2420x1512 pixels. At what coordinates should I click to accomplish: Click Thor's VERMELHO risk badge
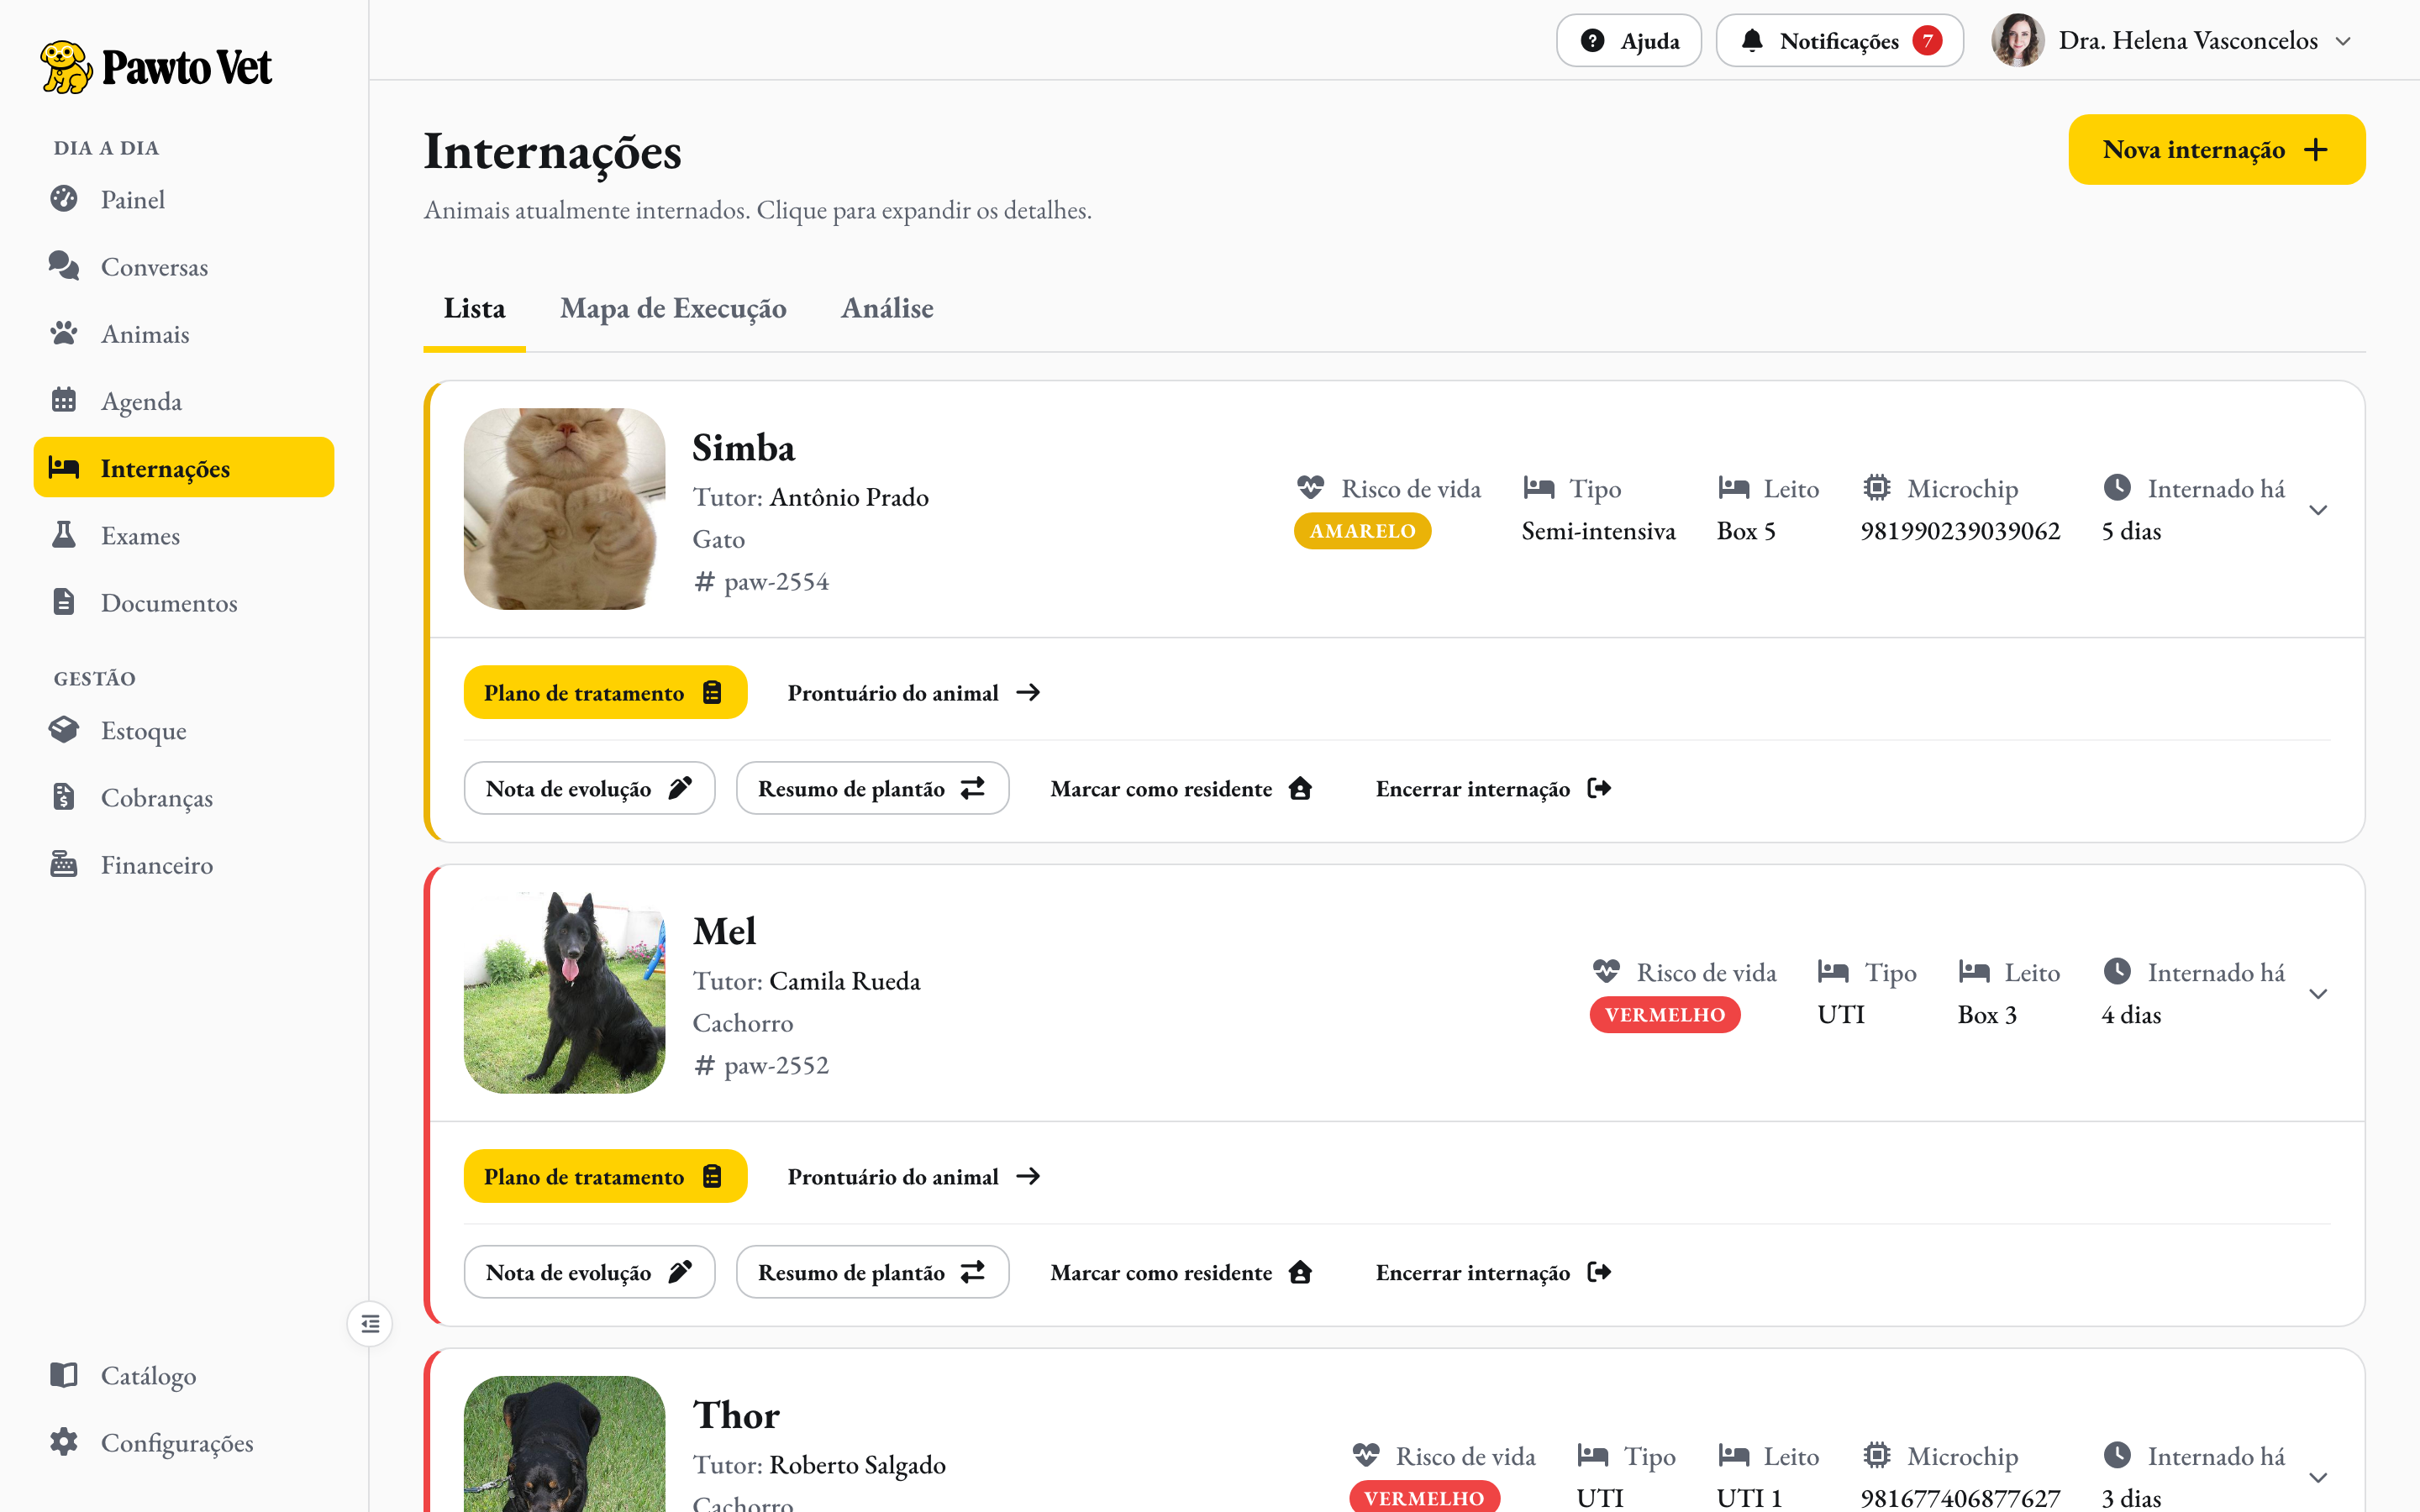coord(1424,1497)
